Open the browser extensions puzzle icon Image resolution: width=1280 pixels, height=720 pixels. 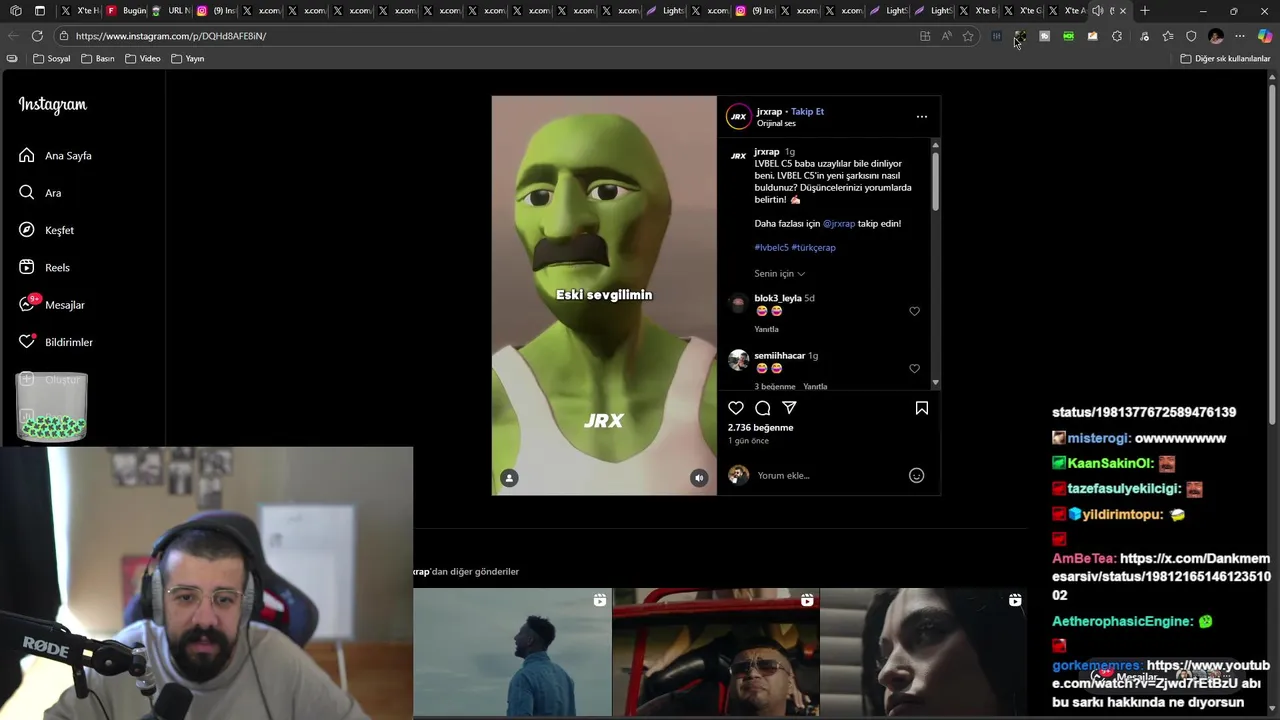1117,36
